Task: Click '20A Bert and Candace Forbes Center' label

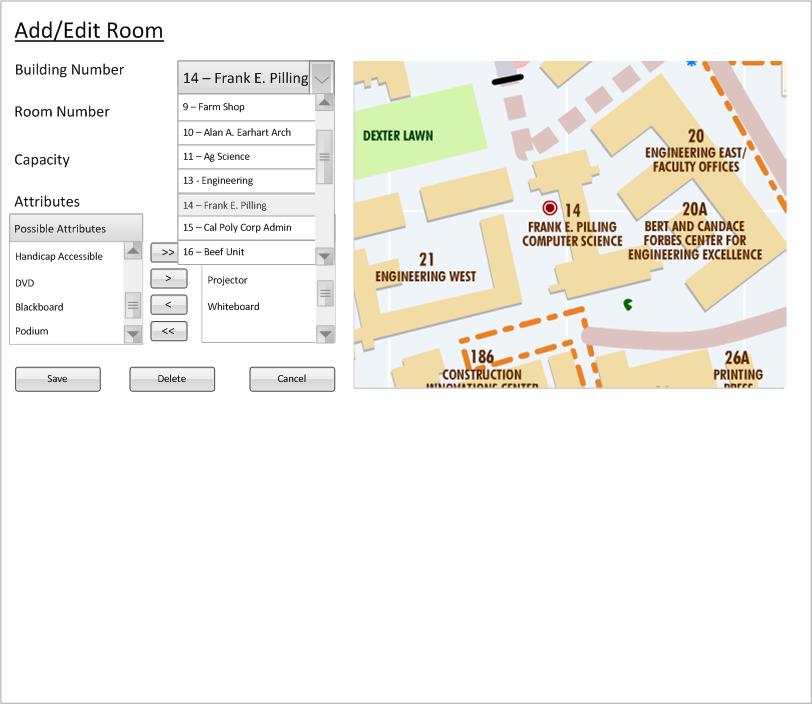Action: [695, 232]
